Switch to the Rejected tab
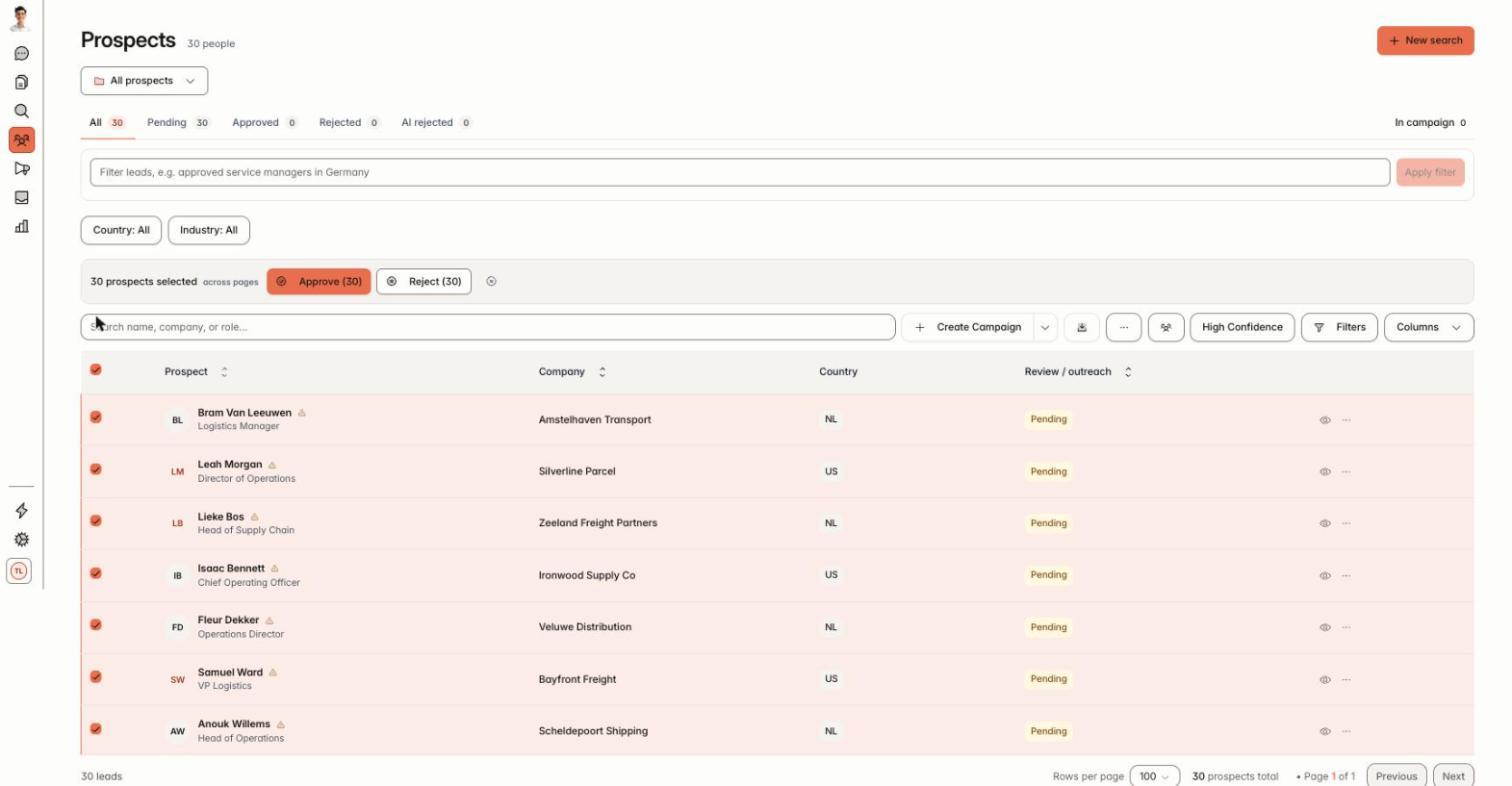This screenshot has width=1512, height=786. pos(350,123)
